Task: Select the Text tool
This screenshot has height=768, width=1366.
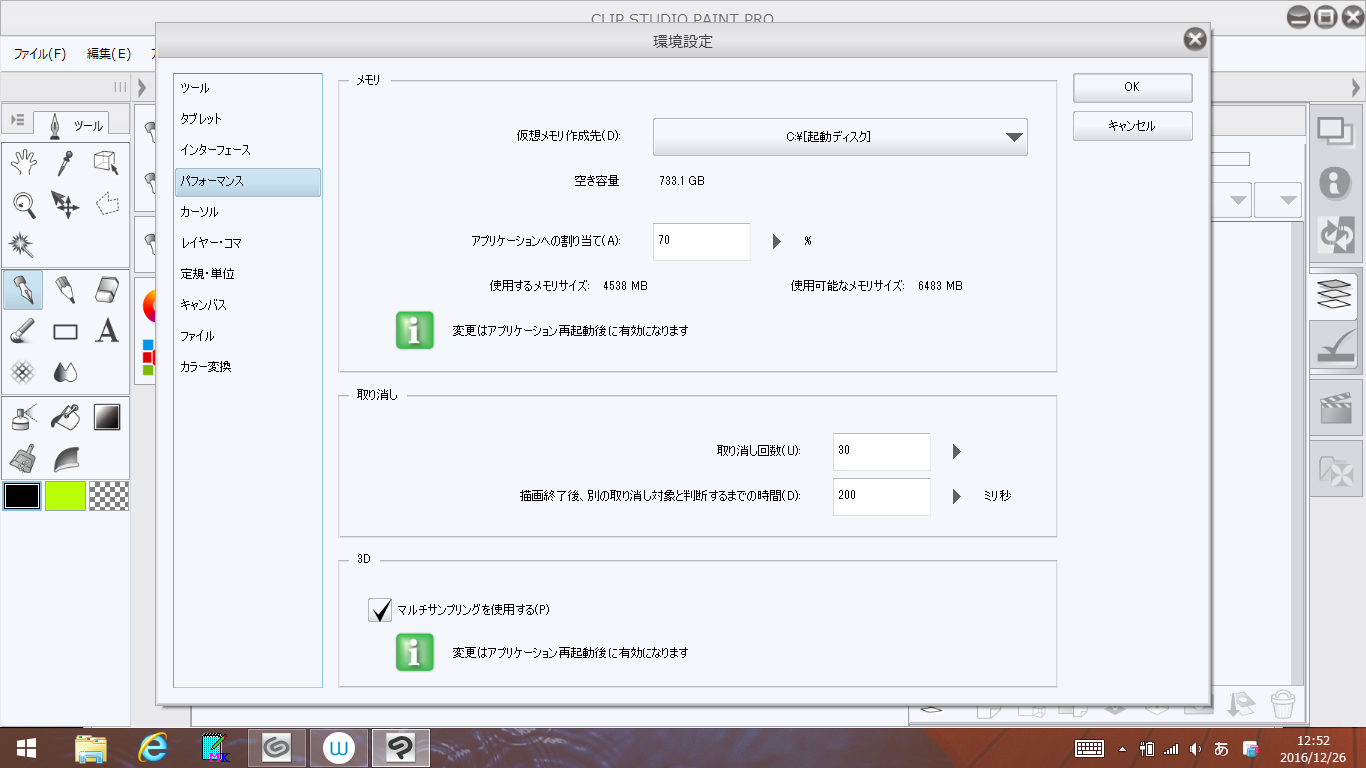Action: (107, 331)
